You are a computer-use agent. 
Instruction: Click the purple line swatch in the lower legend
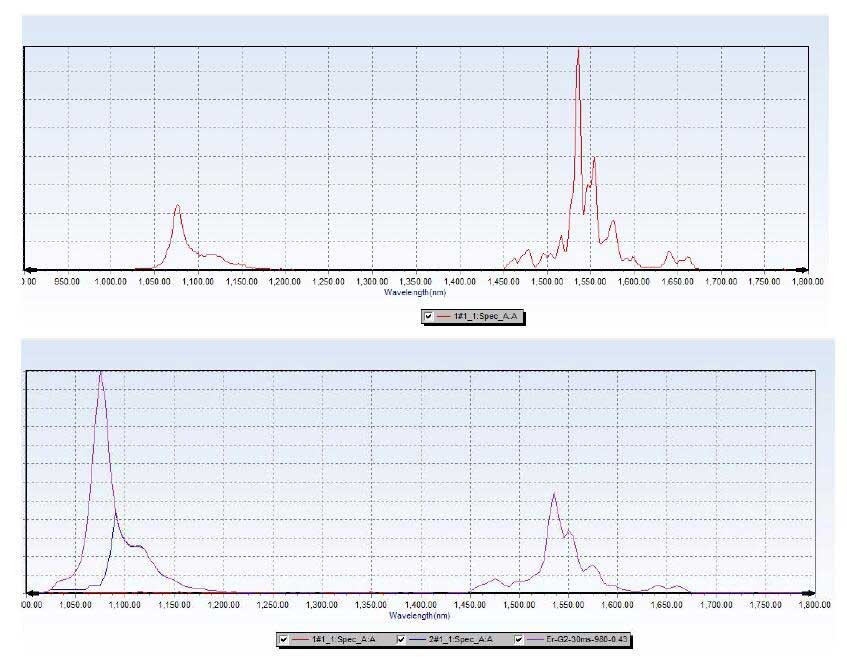tap(534, 639)
